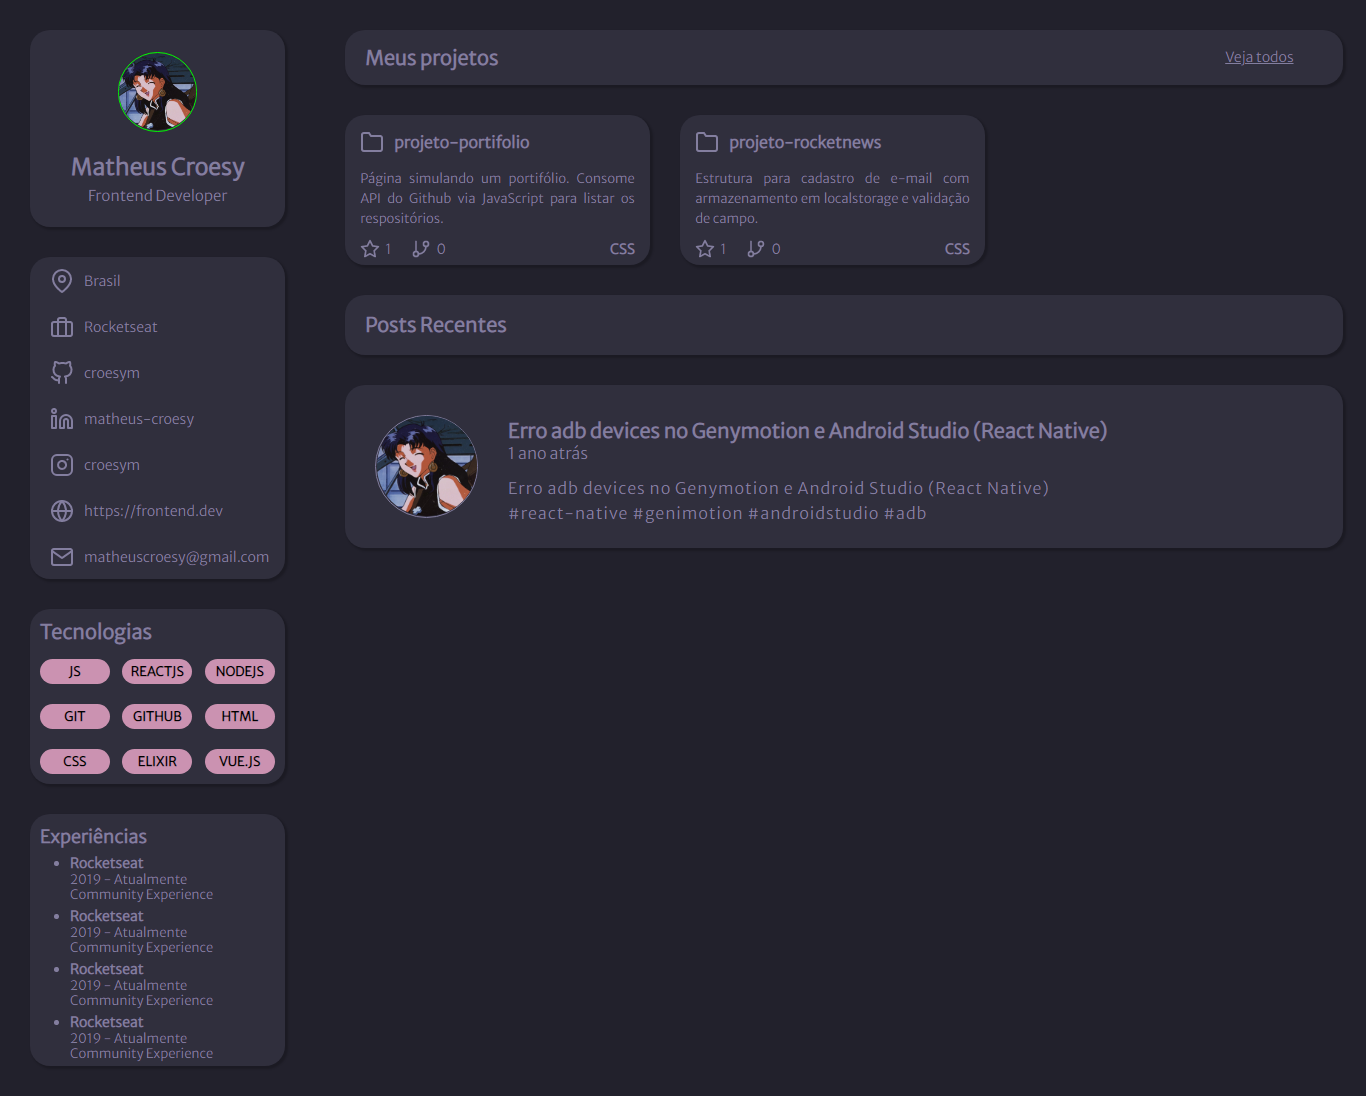Viewport: 1366px width, 1096px height.
Task: Click the #react-native hashtag
Action: click(568, 513)
